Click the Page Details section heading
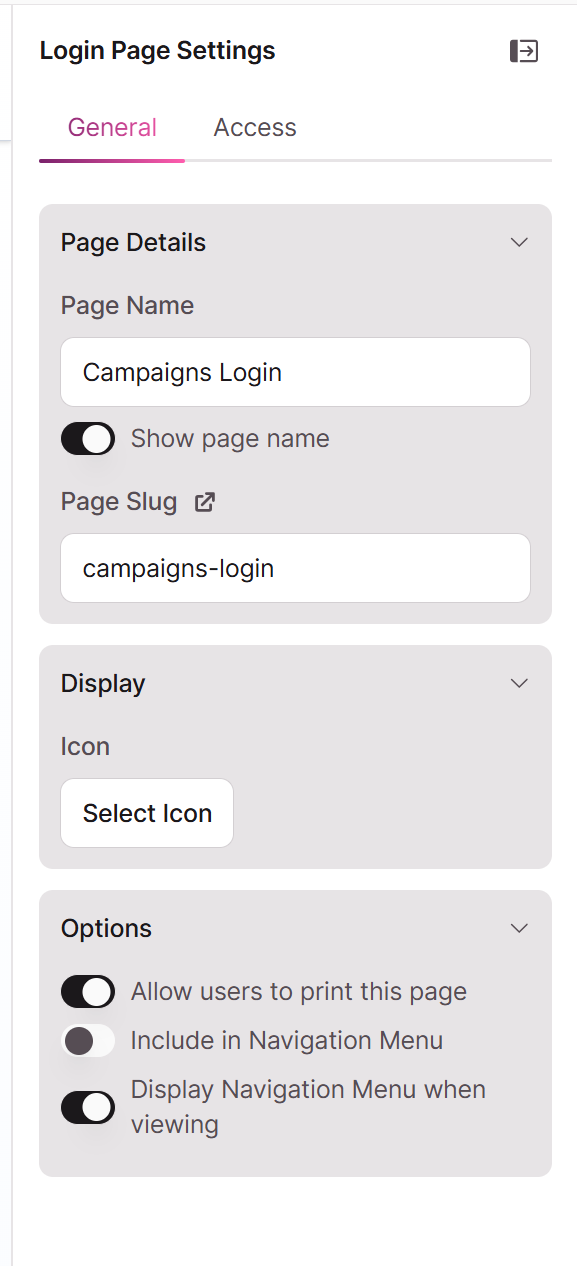The image size is (577, 1266). 133,243
